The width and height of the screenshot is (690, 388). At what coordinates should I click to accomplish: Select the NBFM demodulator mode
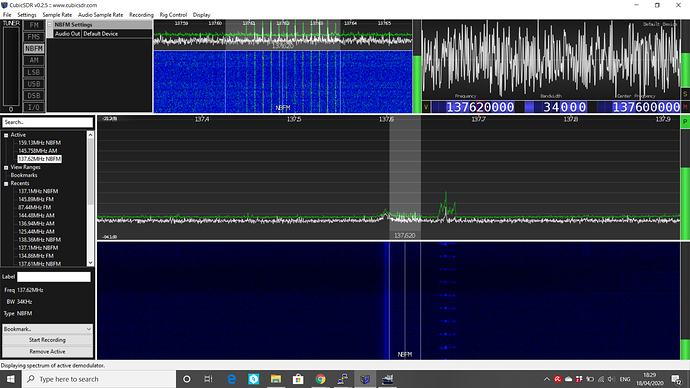pos(34,48)
